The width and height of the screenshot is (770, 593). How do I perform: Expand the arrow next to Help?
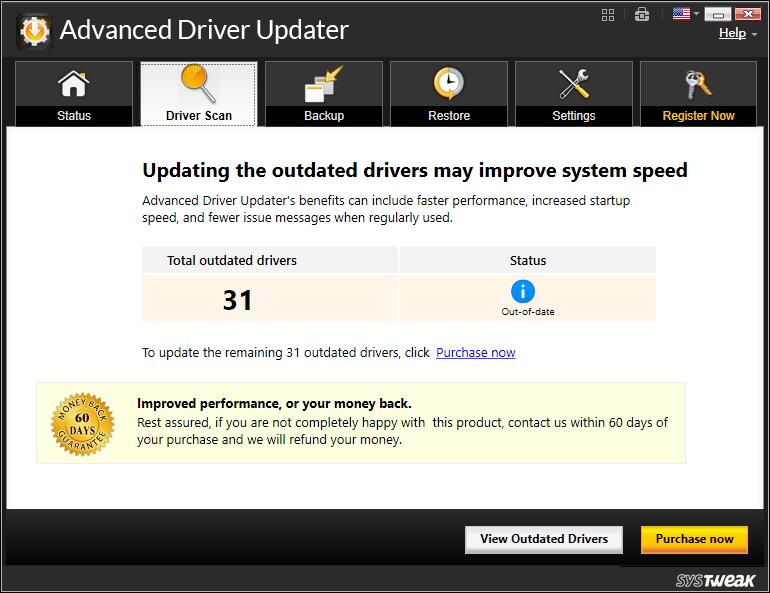point(754,34)
